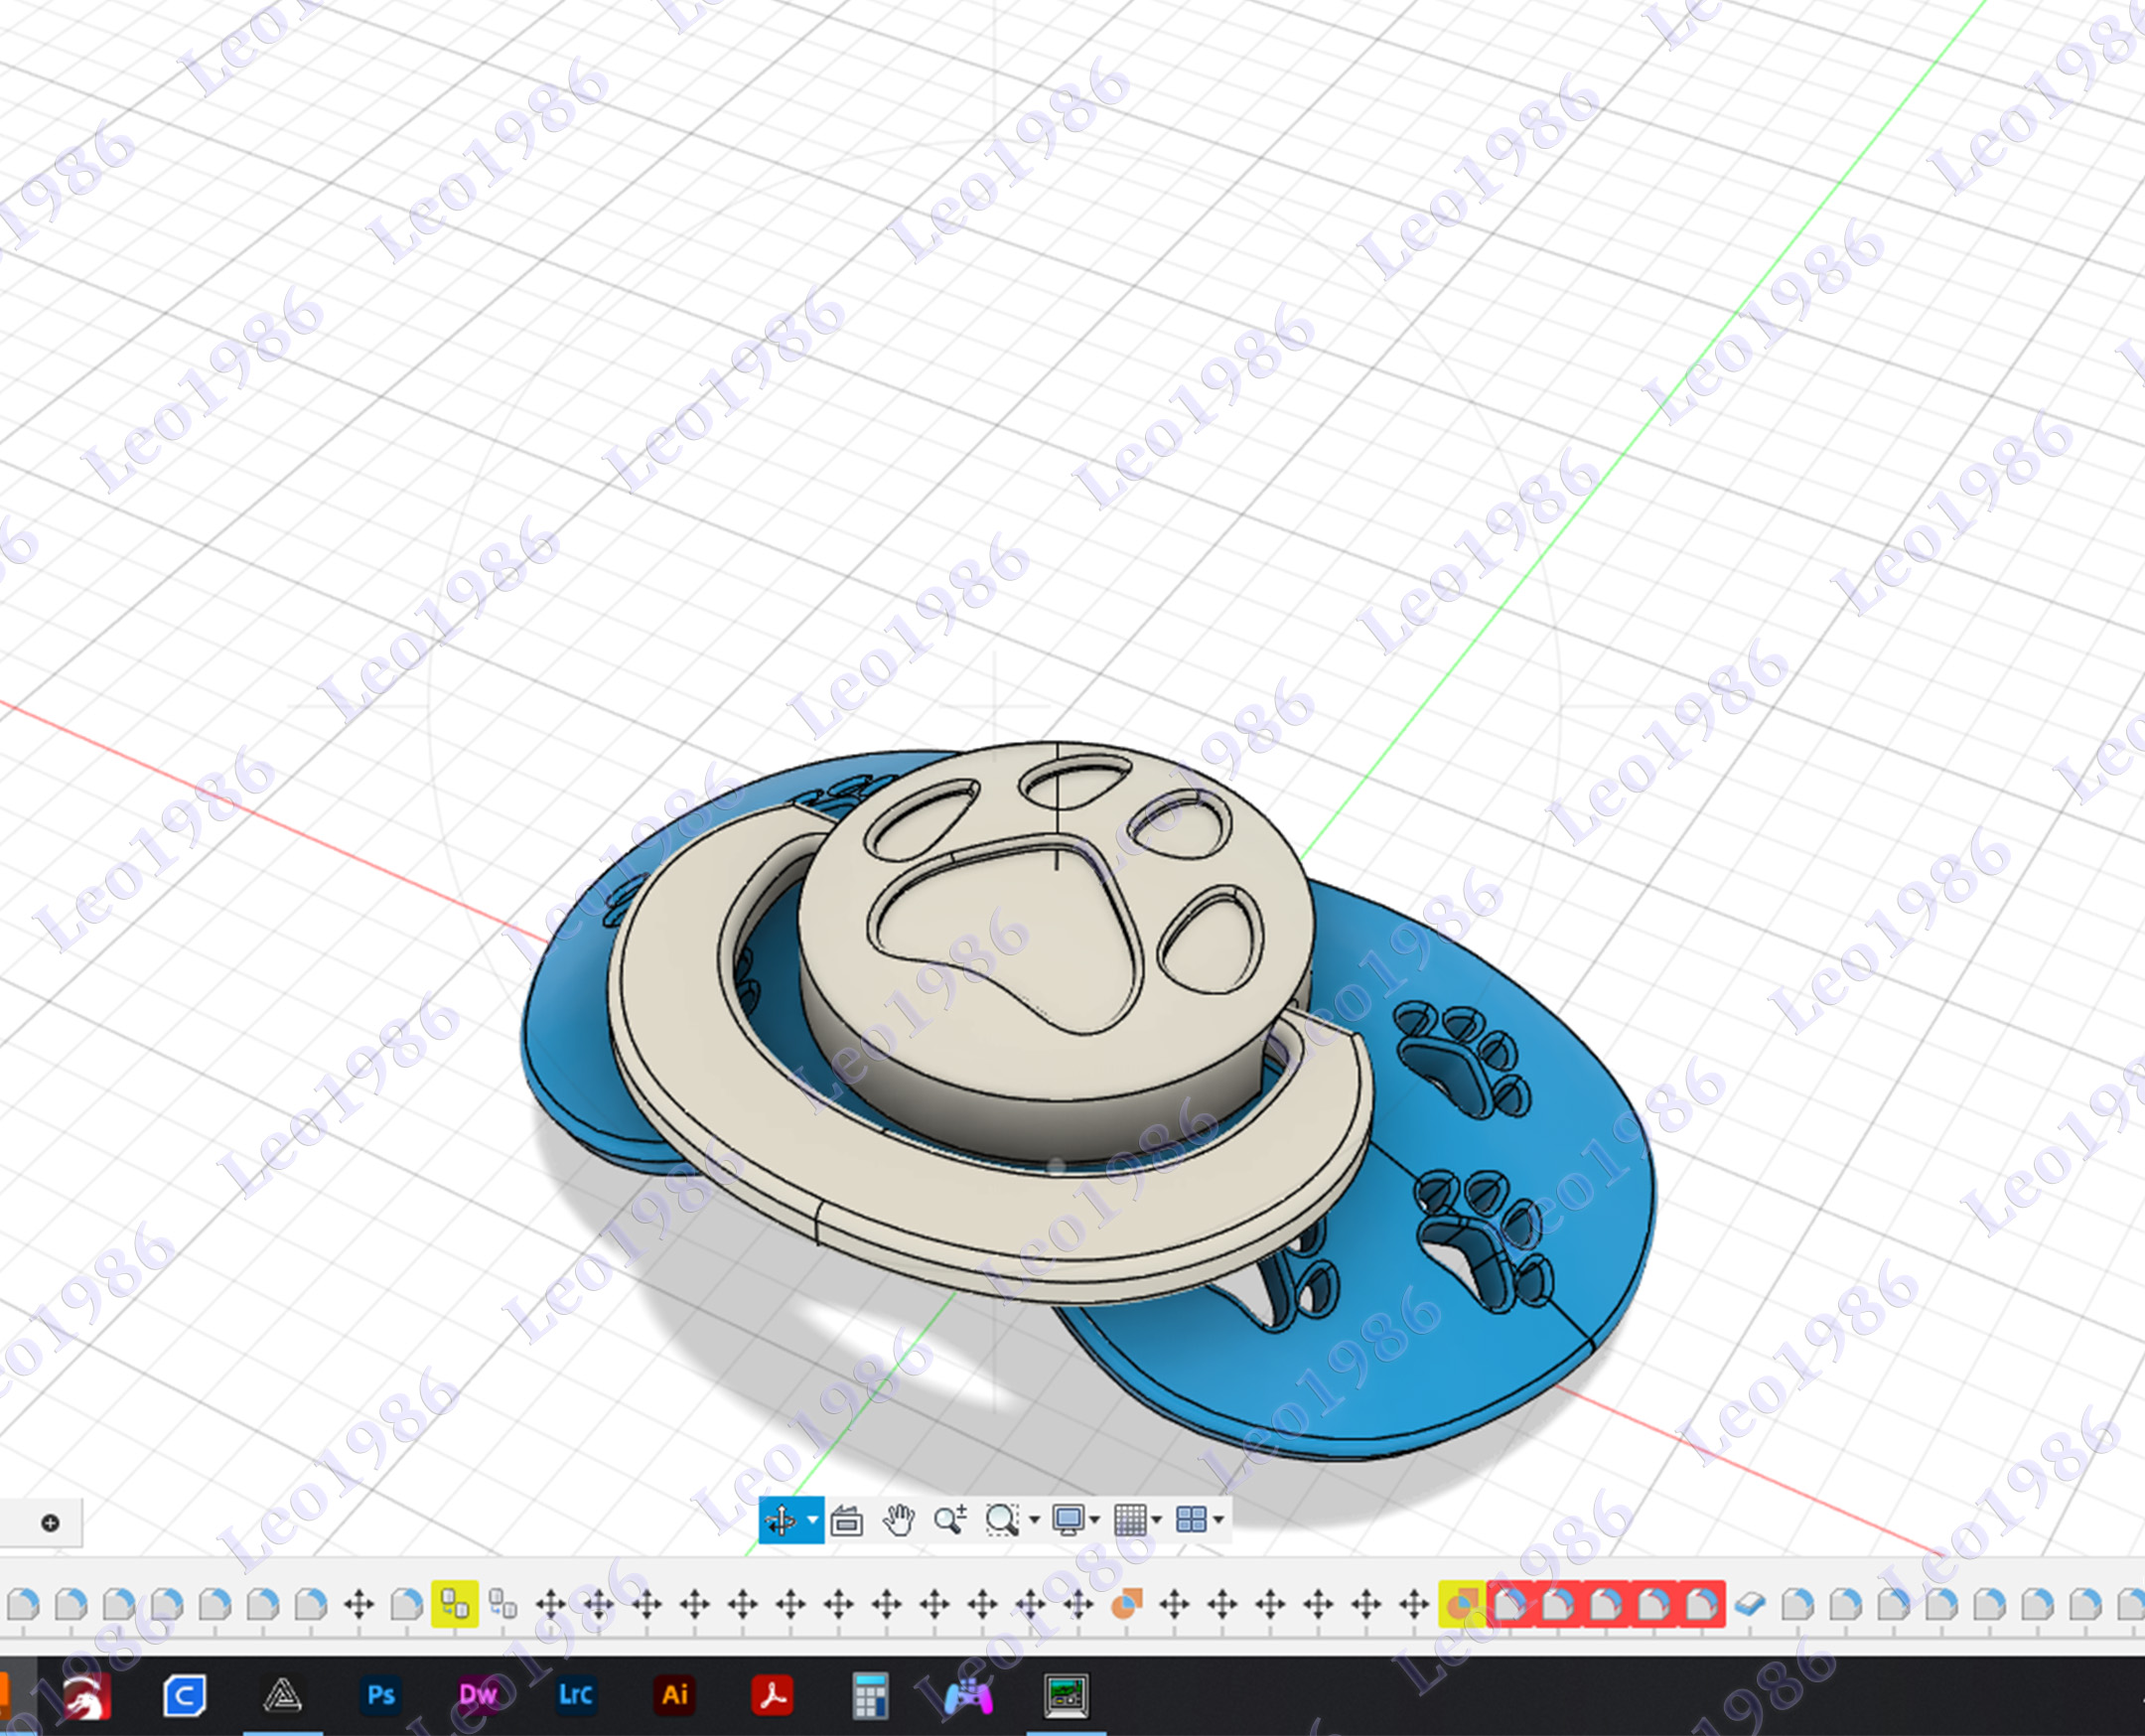This screenshot has height=1736, width=2145.
Task: Open the game controller app on taskbar
Action: pyautogui.click(x=968, y=1697)
